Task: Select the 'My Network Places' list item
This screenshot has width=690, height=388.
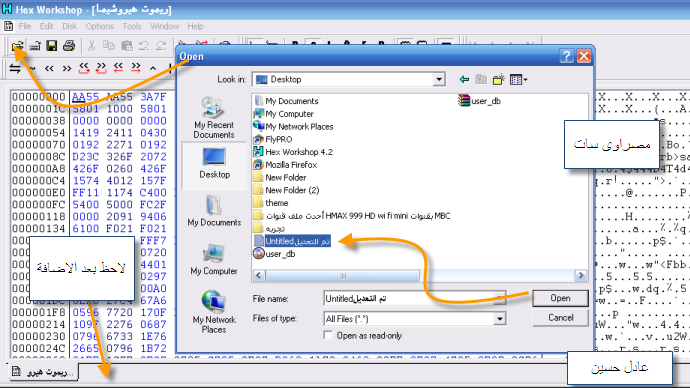Action: [x=294, y=126]
